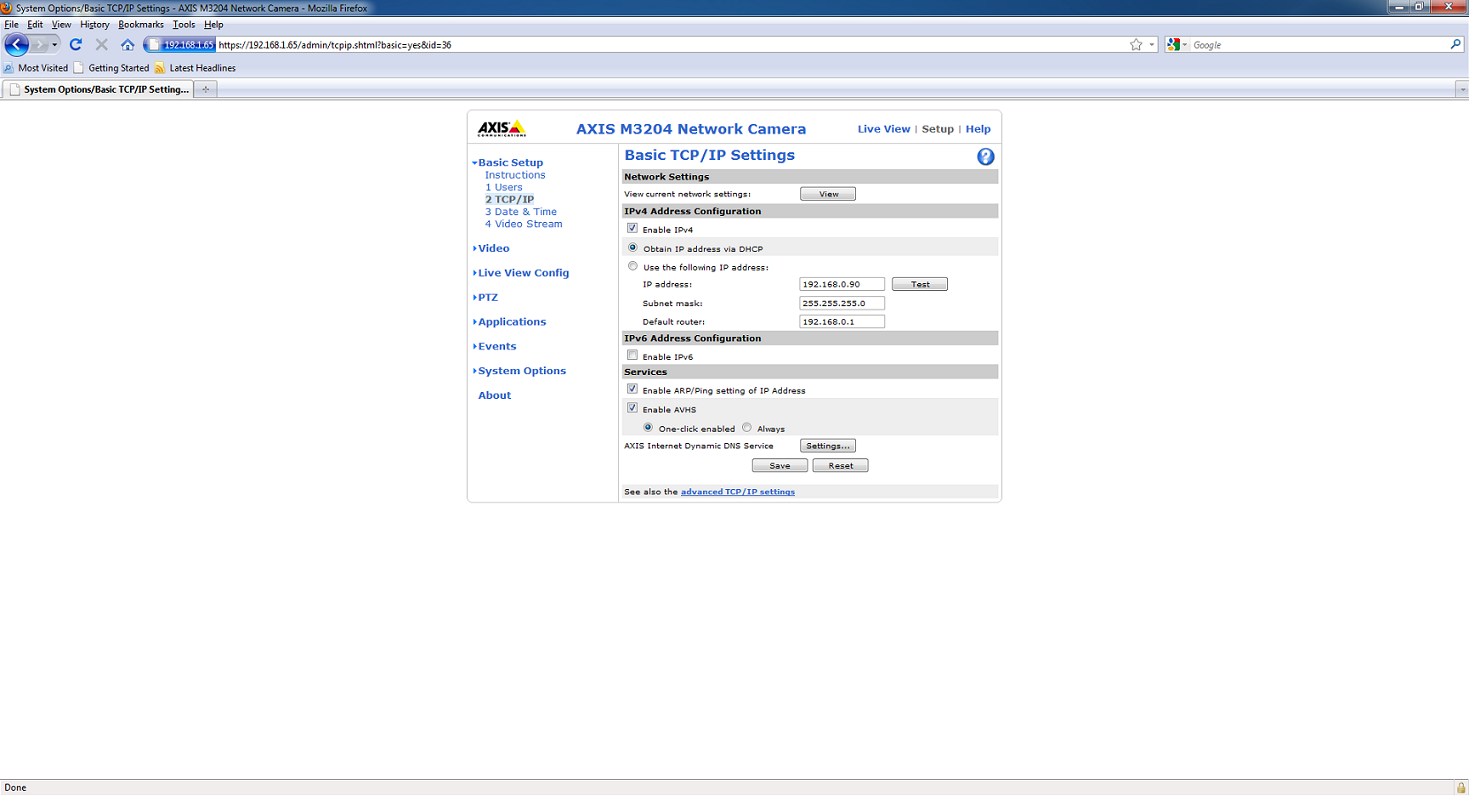Open the About page link
The image size is (1469, 796).
[x=494, y=396]
